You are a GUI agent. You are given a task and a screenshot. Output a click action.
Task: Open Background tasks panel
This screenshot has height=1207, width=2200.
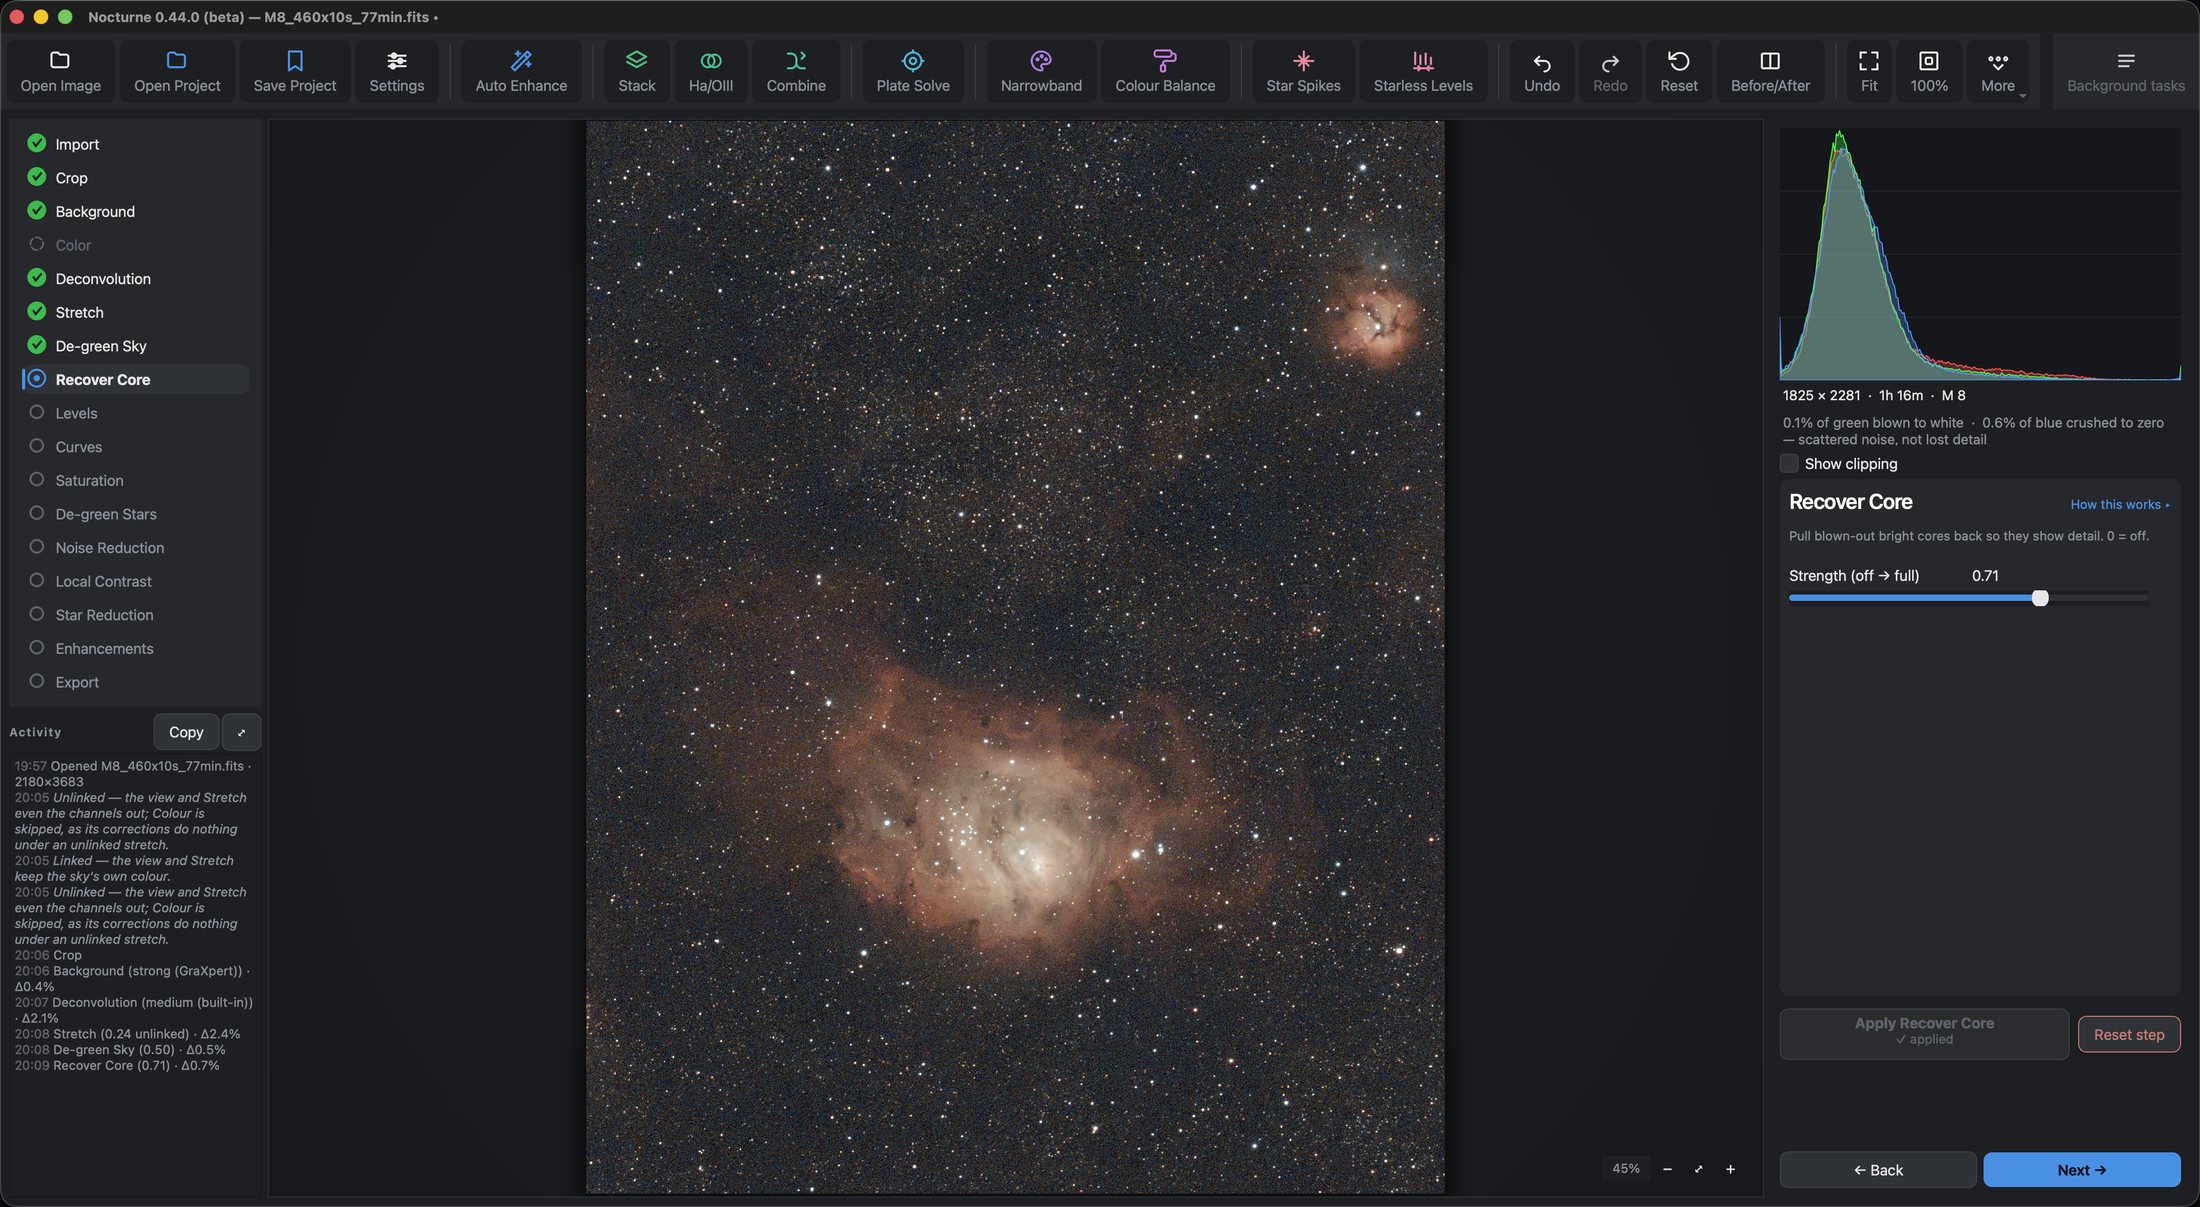(2125, 71)
